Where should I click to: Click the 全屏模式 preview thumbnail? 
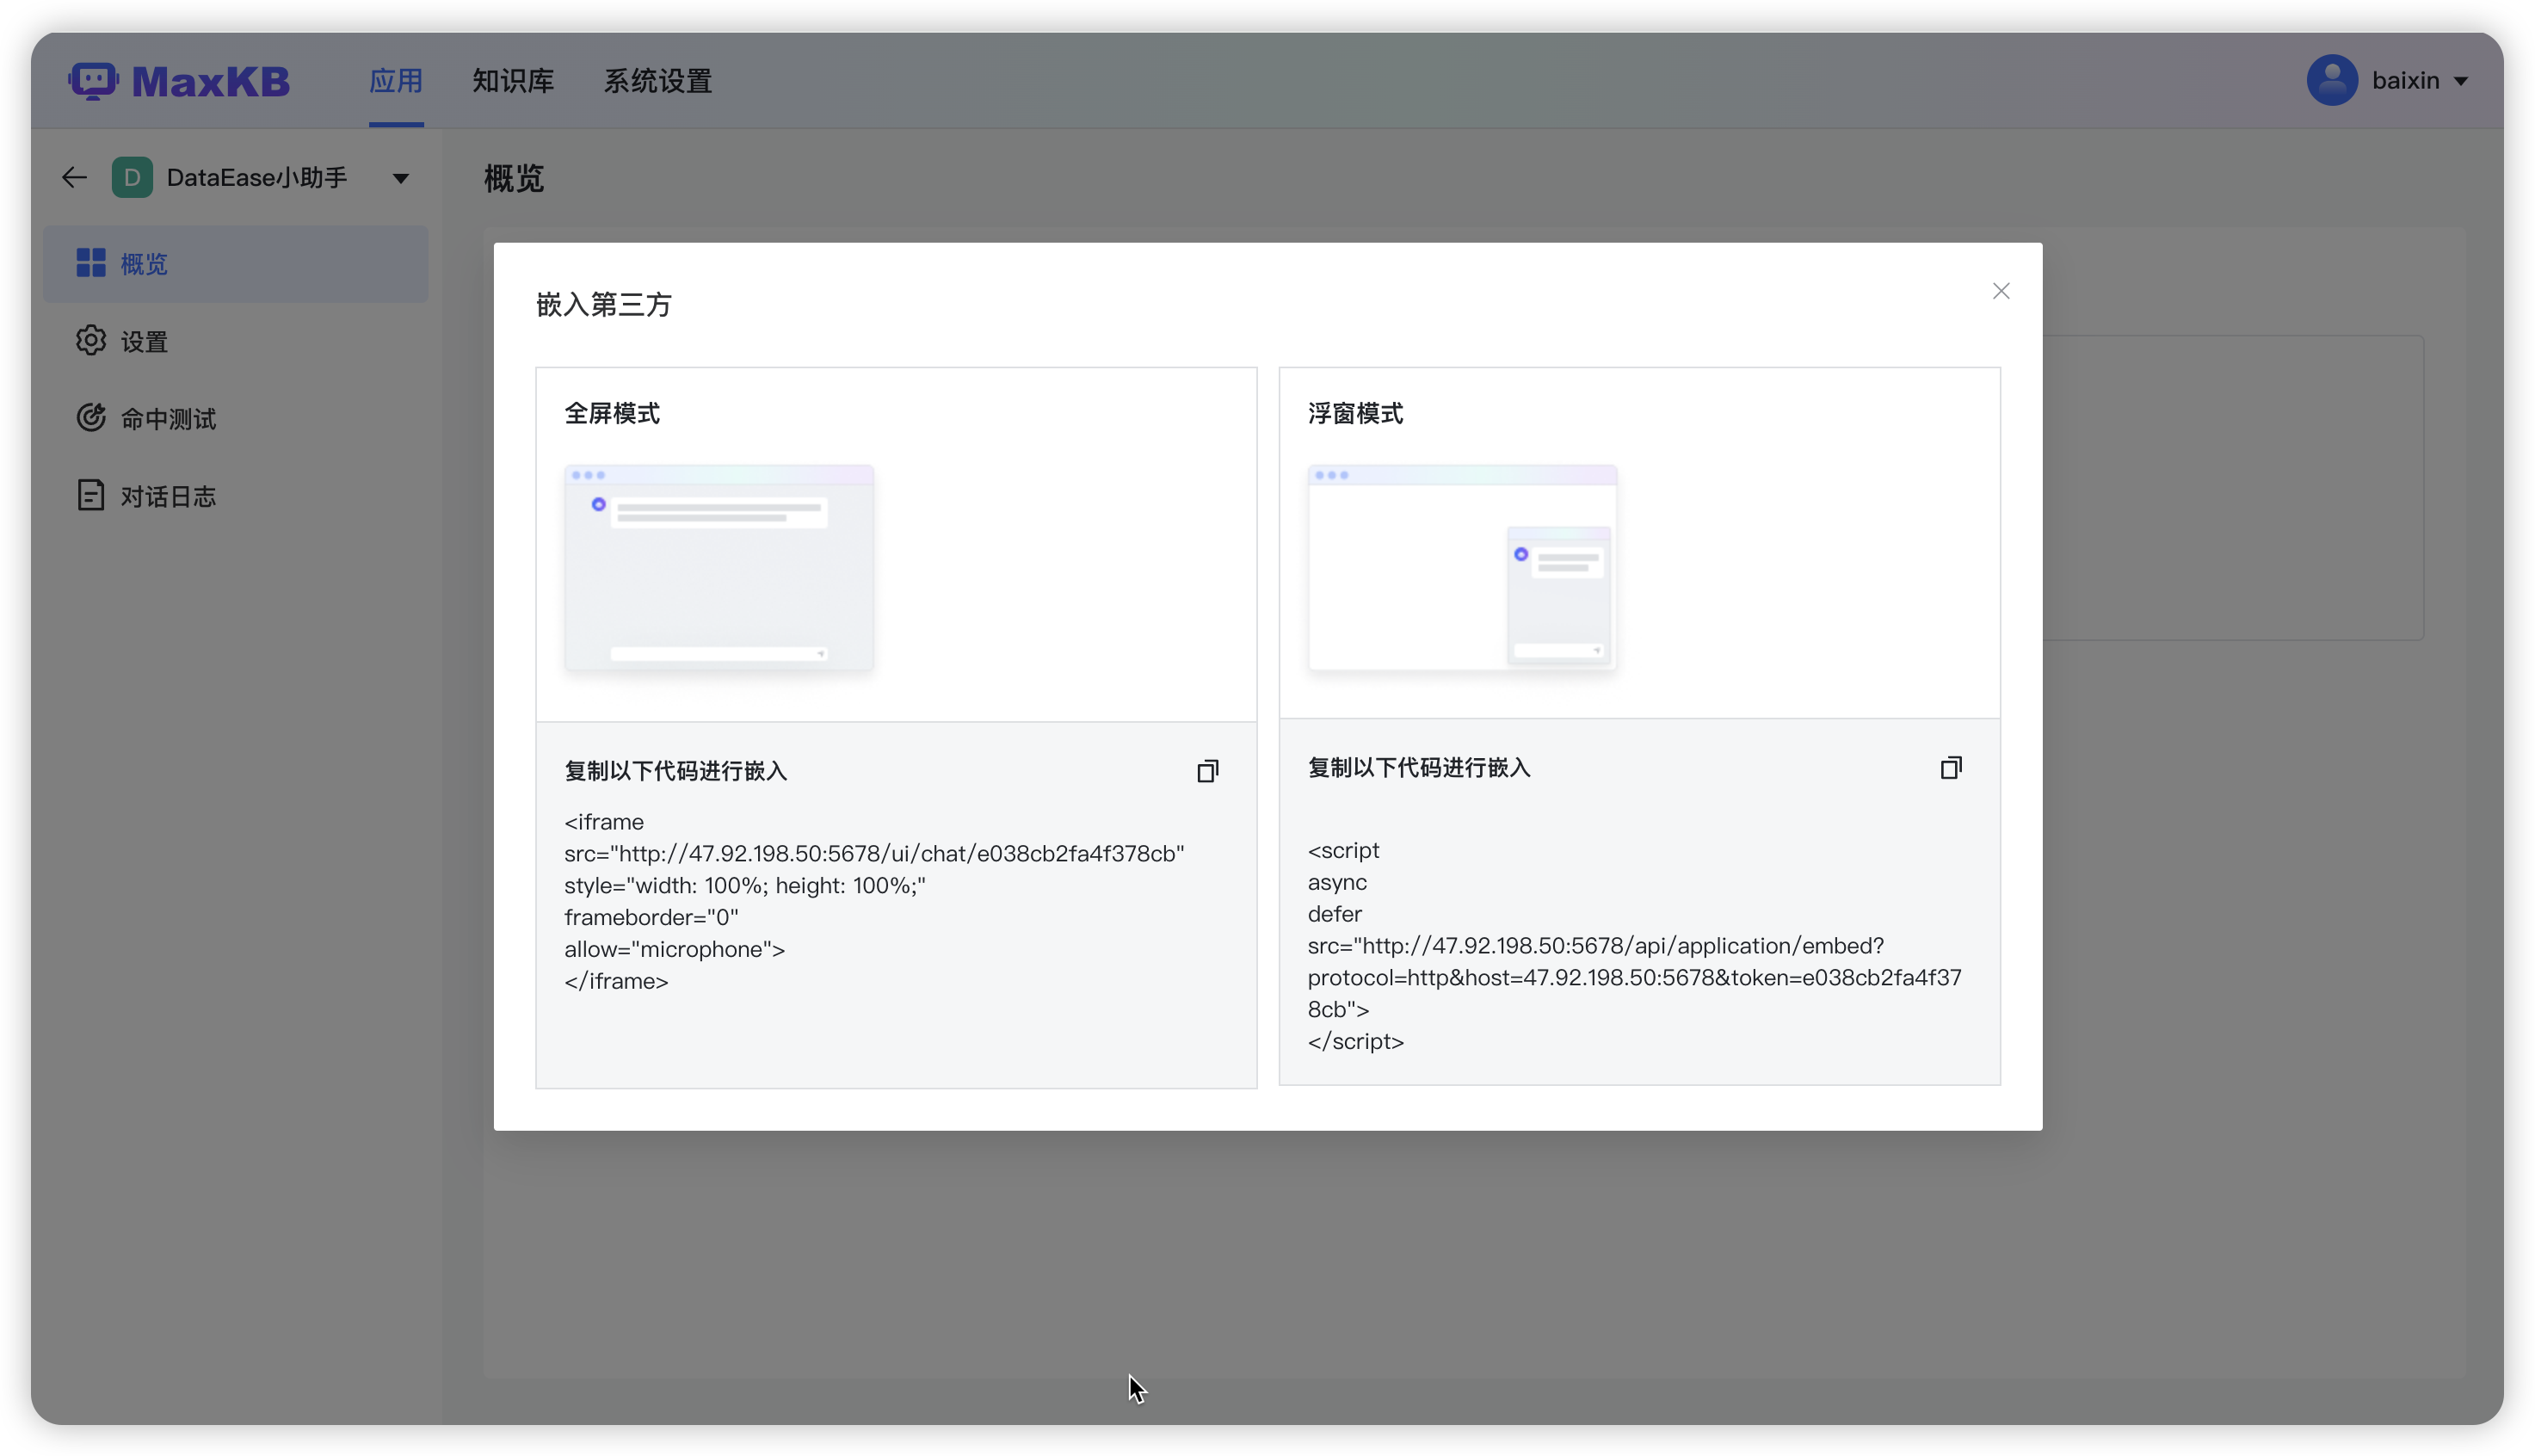pyautogui.click(x=719, y=568)
